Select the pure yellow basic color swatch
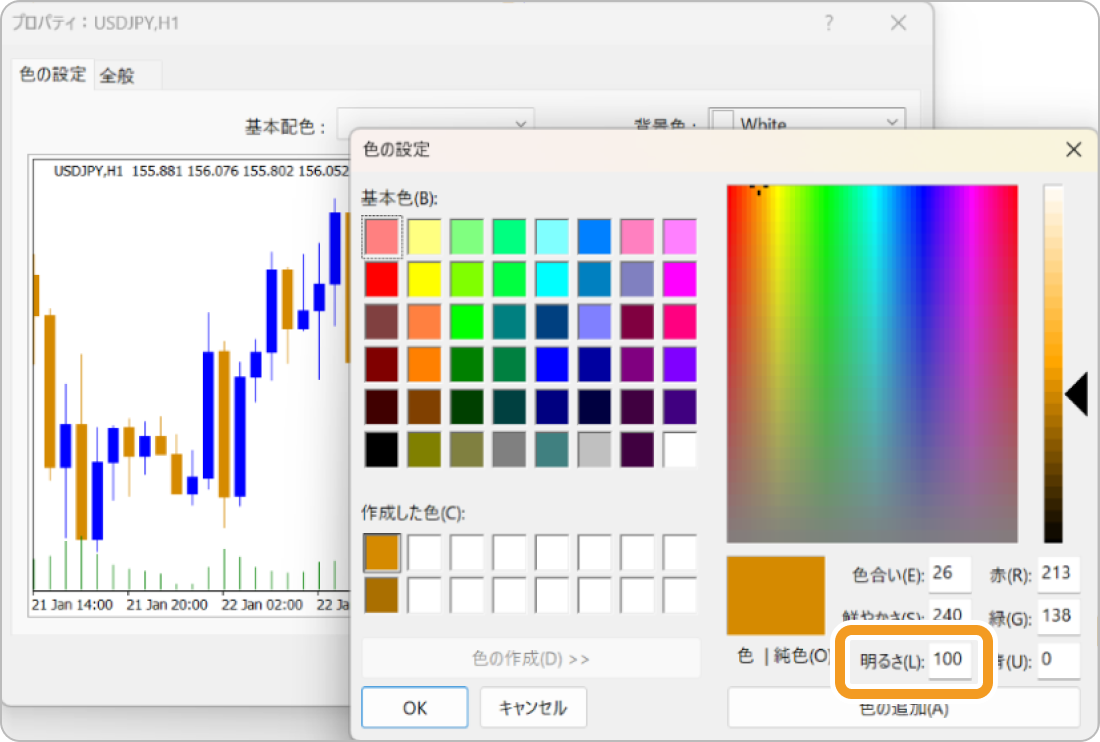This screenshot has height=742, width=1100. tap(424, 279)
